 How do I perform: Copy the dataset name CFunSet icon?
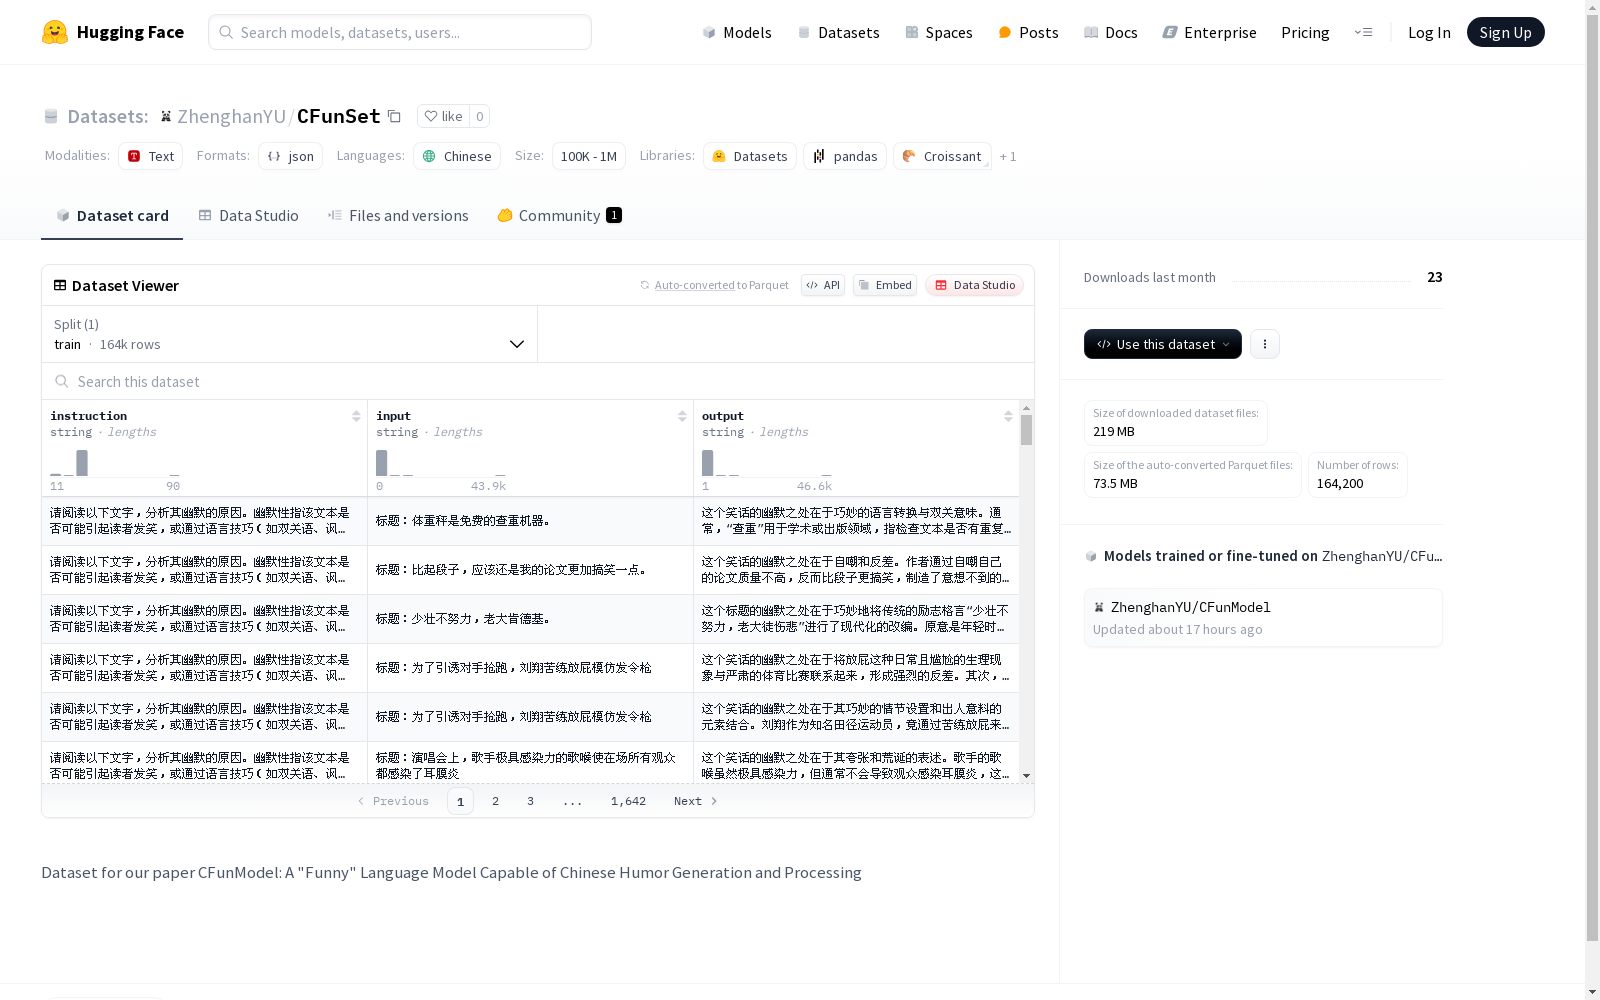(x=395, y=116)
